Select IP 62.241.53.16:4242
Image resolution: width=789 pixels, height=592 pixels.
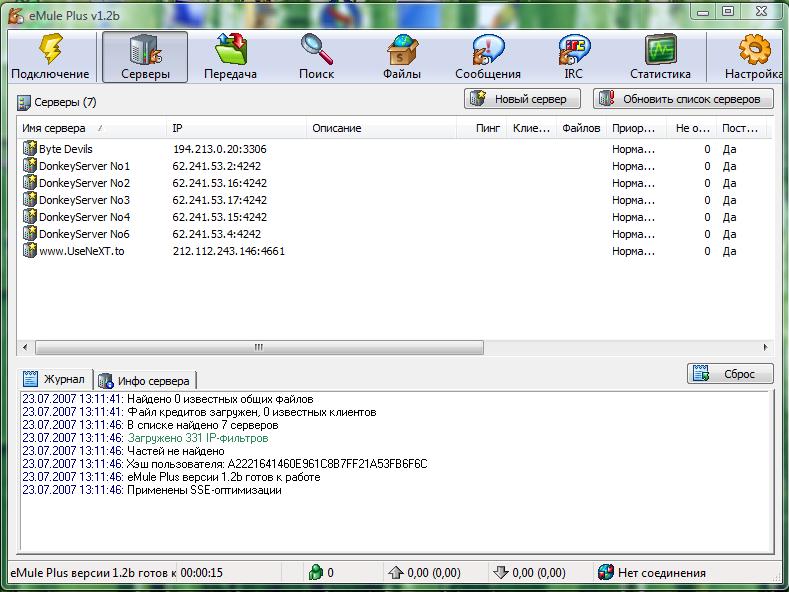(x=219, y=183)
